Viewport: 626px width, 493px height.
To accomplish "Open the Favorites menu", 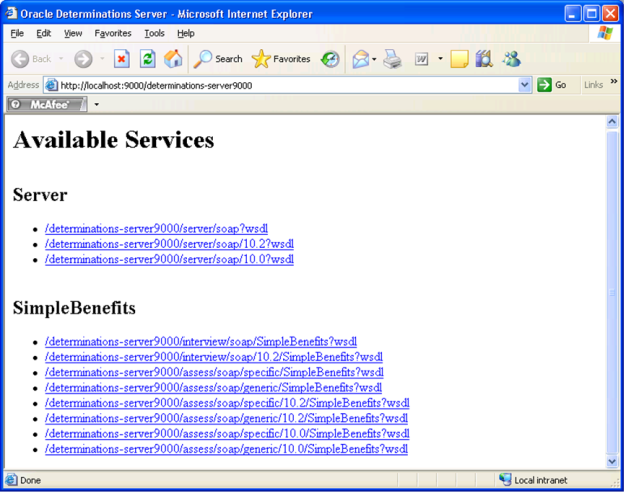I will pos(113,33).
